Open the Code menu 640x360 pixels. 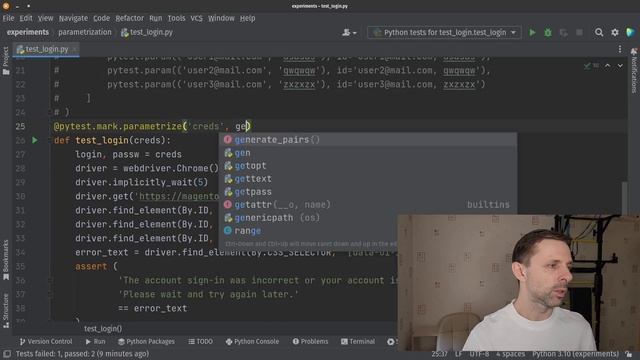(101, 18)
